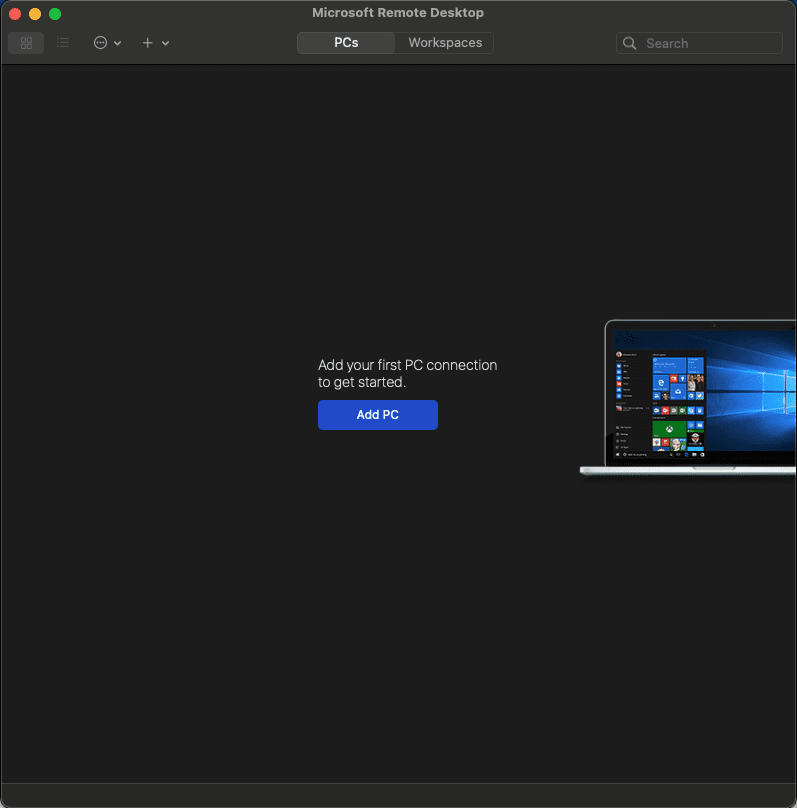Screen dimensions: 797x808
Task: Switch to the Workspaces tab
Action: (x=445, y=43)
